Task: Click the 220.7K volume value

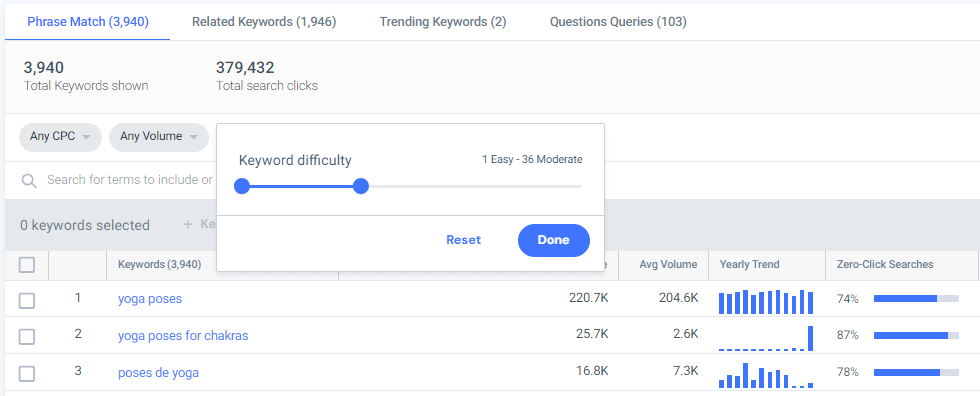Action: coord(589,299)
